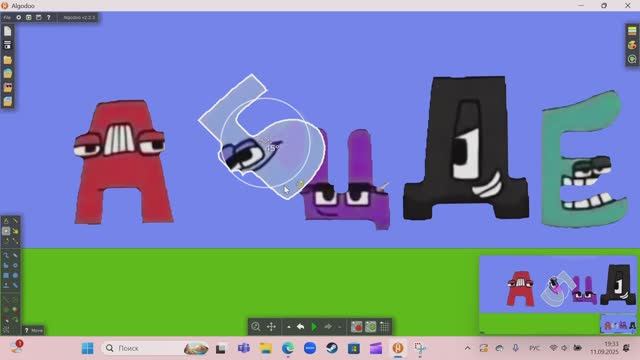Image resolution: width=640 pixels, height=360 pixels.
Task: Click the large scene preview thumbnail
Action: tap(558, 295)
